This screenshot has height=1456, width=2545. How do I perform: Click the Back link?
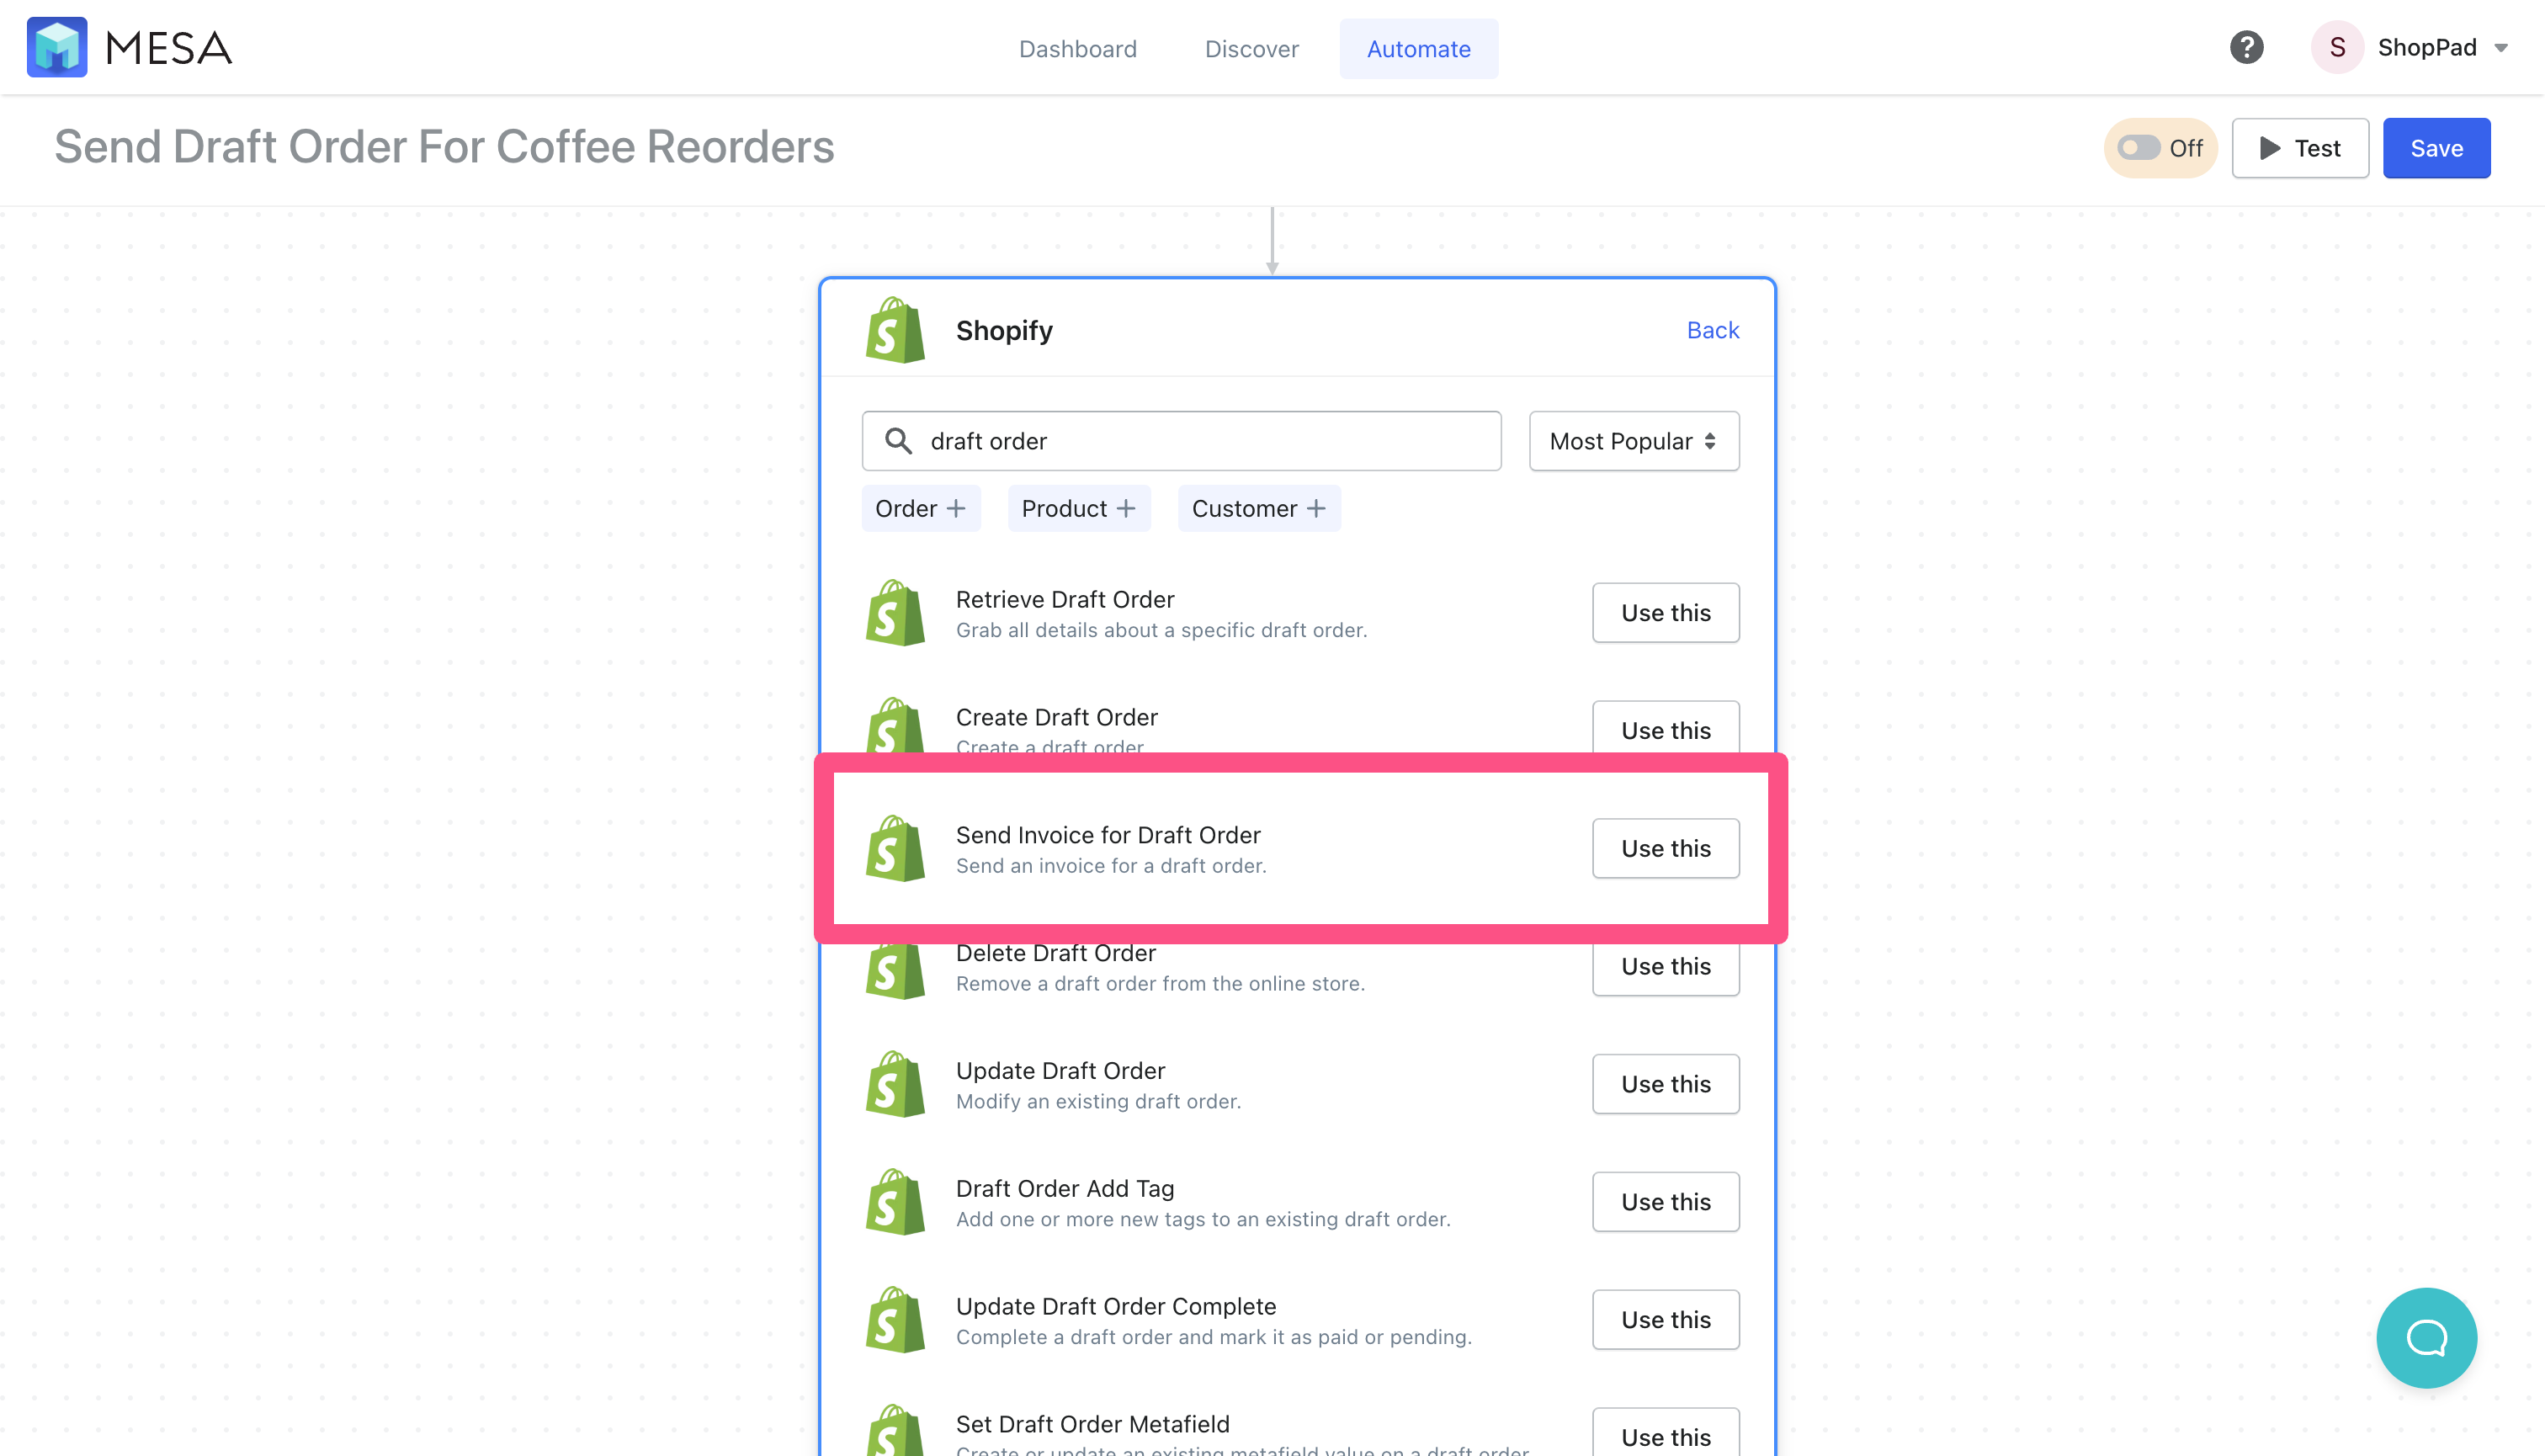1713,330
